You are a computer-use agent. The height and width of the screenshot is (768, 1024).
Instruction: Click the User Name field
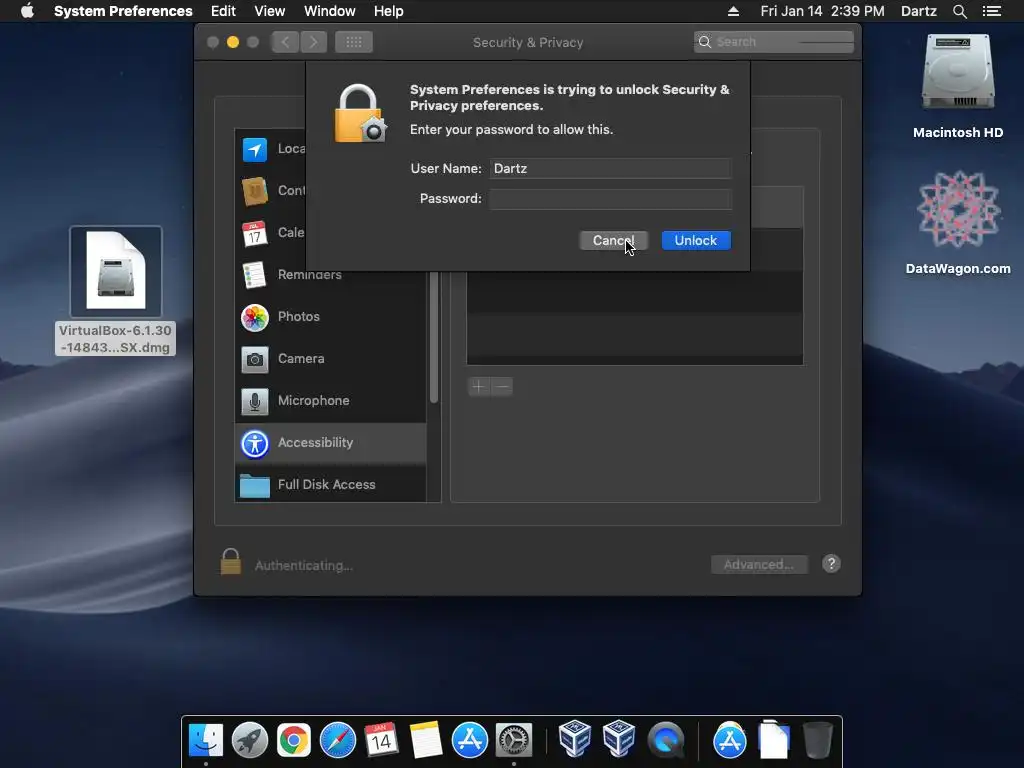tap(611, 168)
